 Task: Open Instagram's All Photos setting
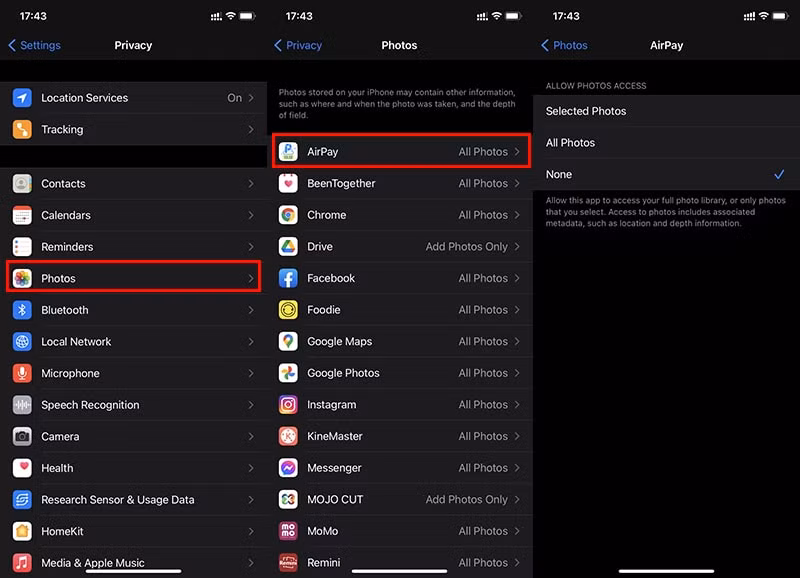489,405
